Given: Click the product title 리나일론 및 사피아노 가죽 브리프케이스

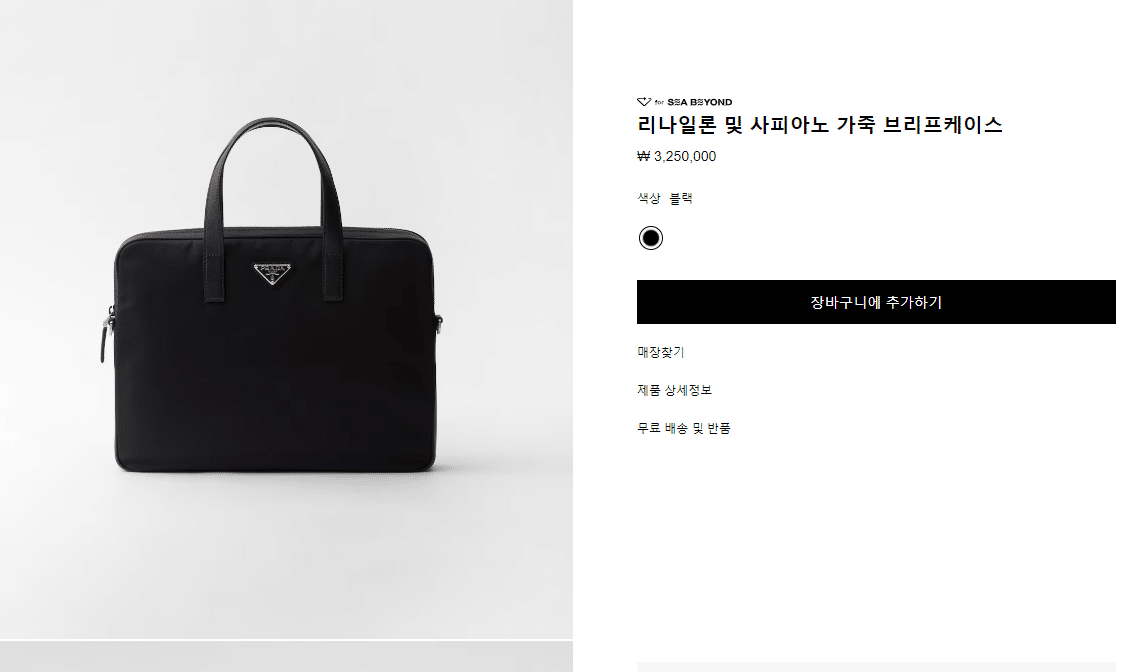Looking at the screenshot, I should coord(819,125).
